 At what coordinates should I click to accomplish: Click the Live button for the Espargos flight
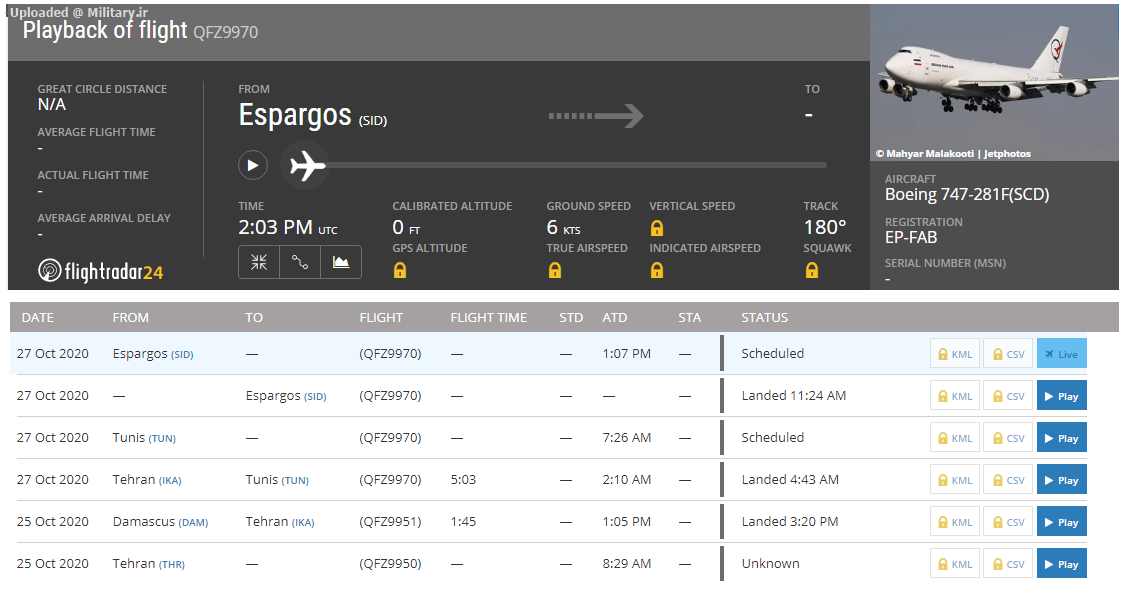pyautogui.click(x=1061, y=354)
